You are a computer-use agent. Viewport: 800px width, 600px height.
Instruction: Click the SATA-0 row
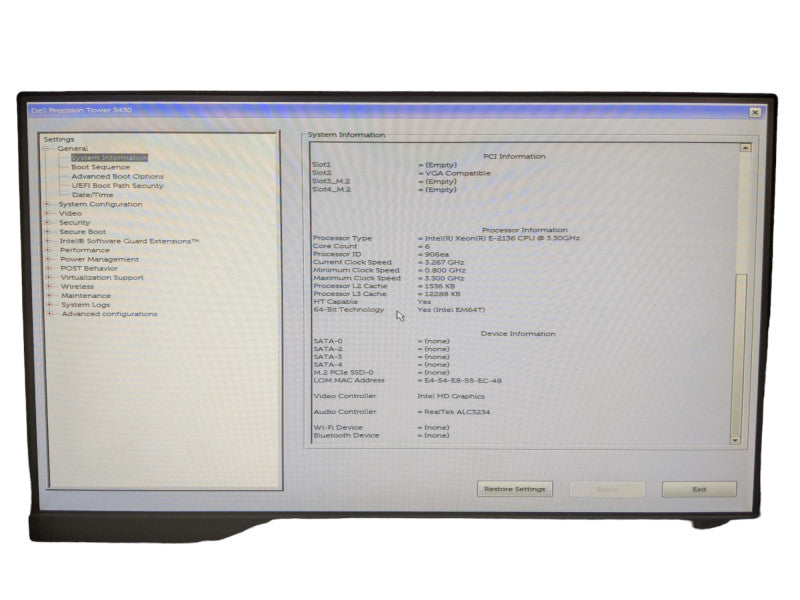click(382, 341)
